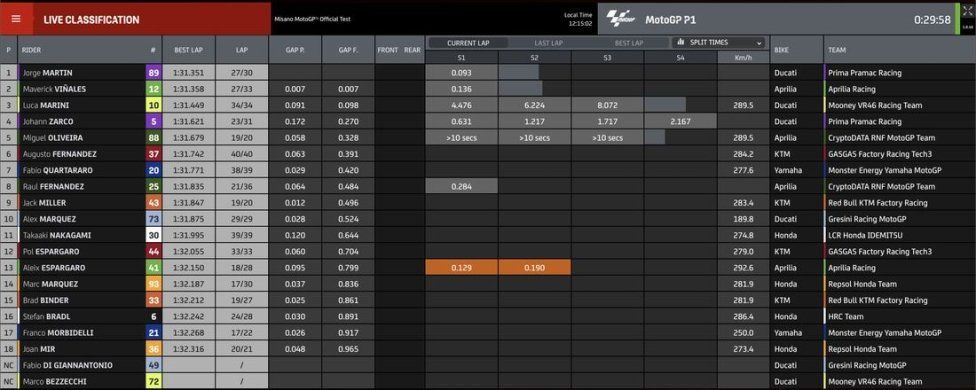The image size is (976, 390).
Task: Select Fabio Quartararo's row
Action: (488, 170)
